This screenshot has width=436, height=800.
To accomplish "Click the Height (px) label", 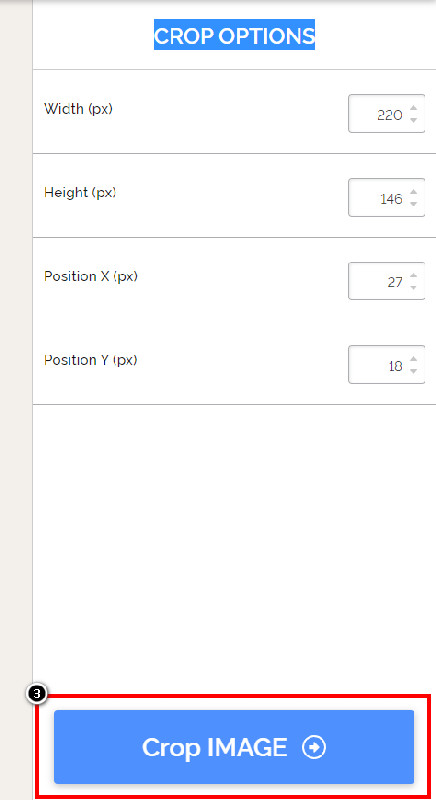I will (80, 192).
